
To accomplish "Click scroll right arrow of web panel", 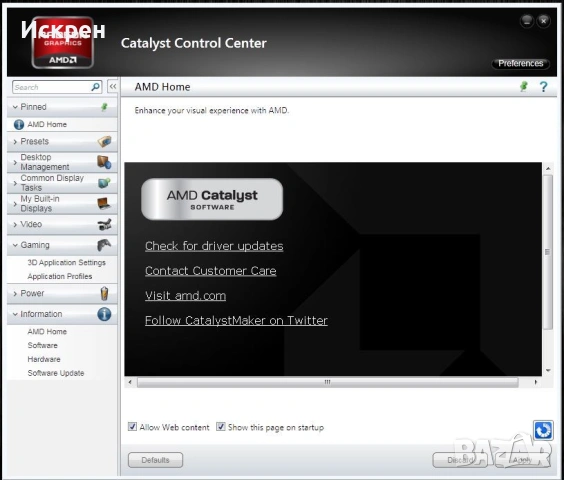I will tap(536, 382).
